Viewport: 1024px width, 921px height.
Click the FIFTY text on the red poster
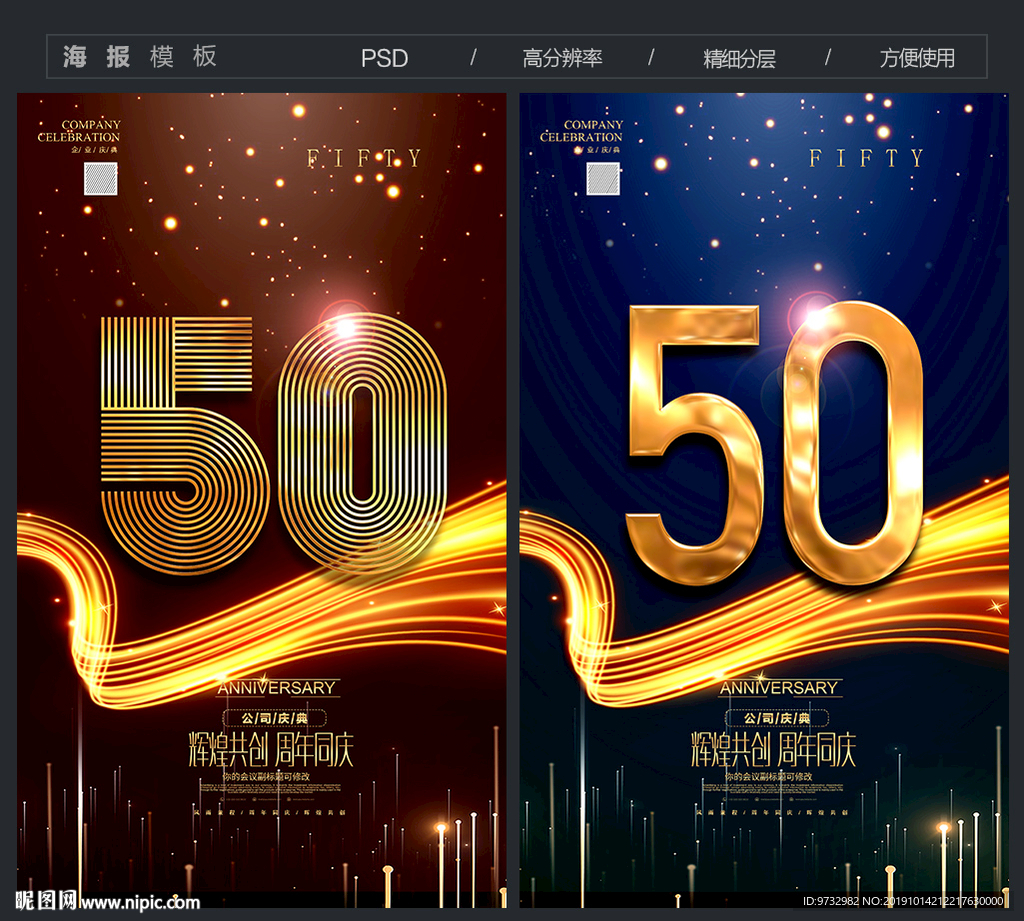tap(364, 158)
